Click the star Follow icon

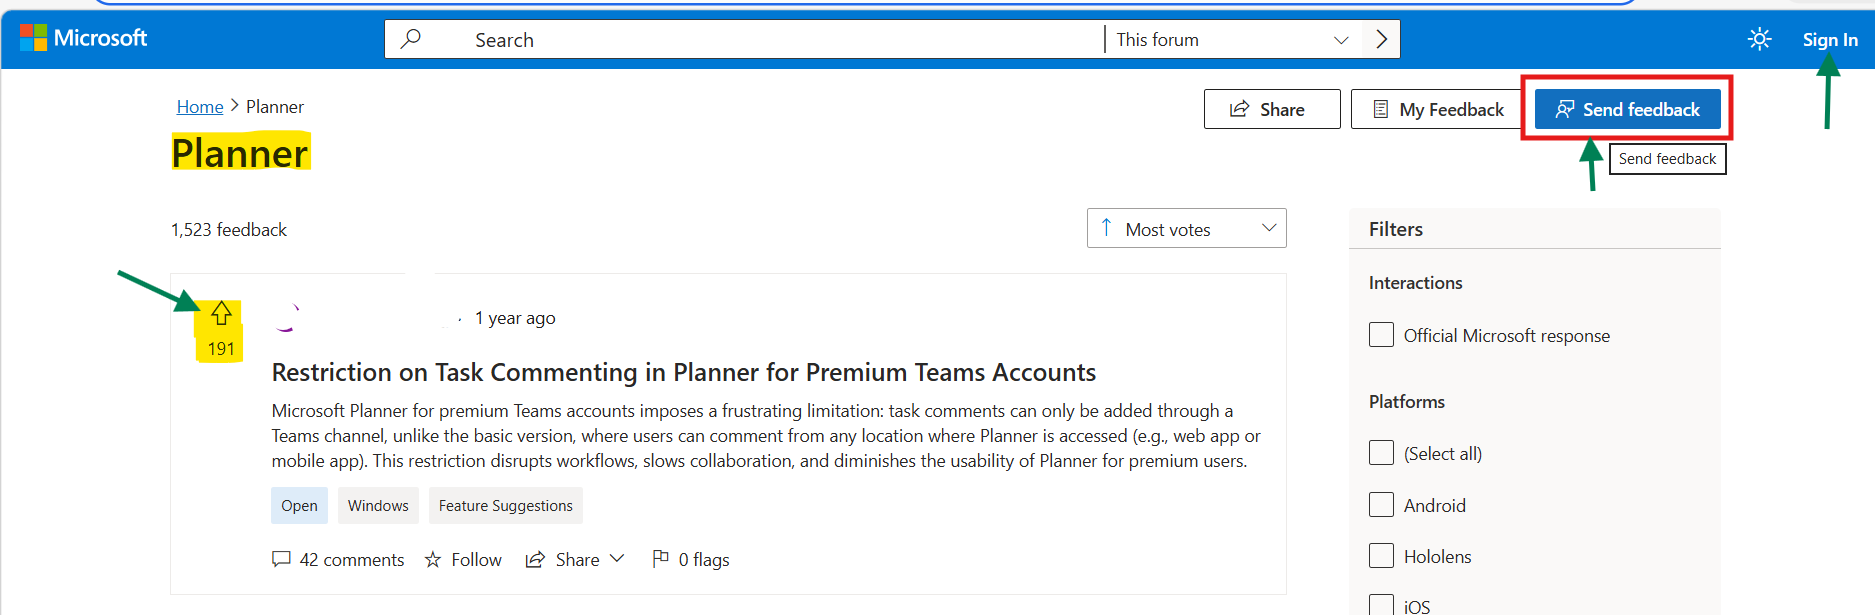click(433, 560)
